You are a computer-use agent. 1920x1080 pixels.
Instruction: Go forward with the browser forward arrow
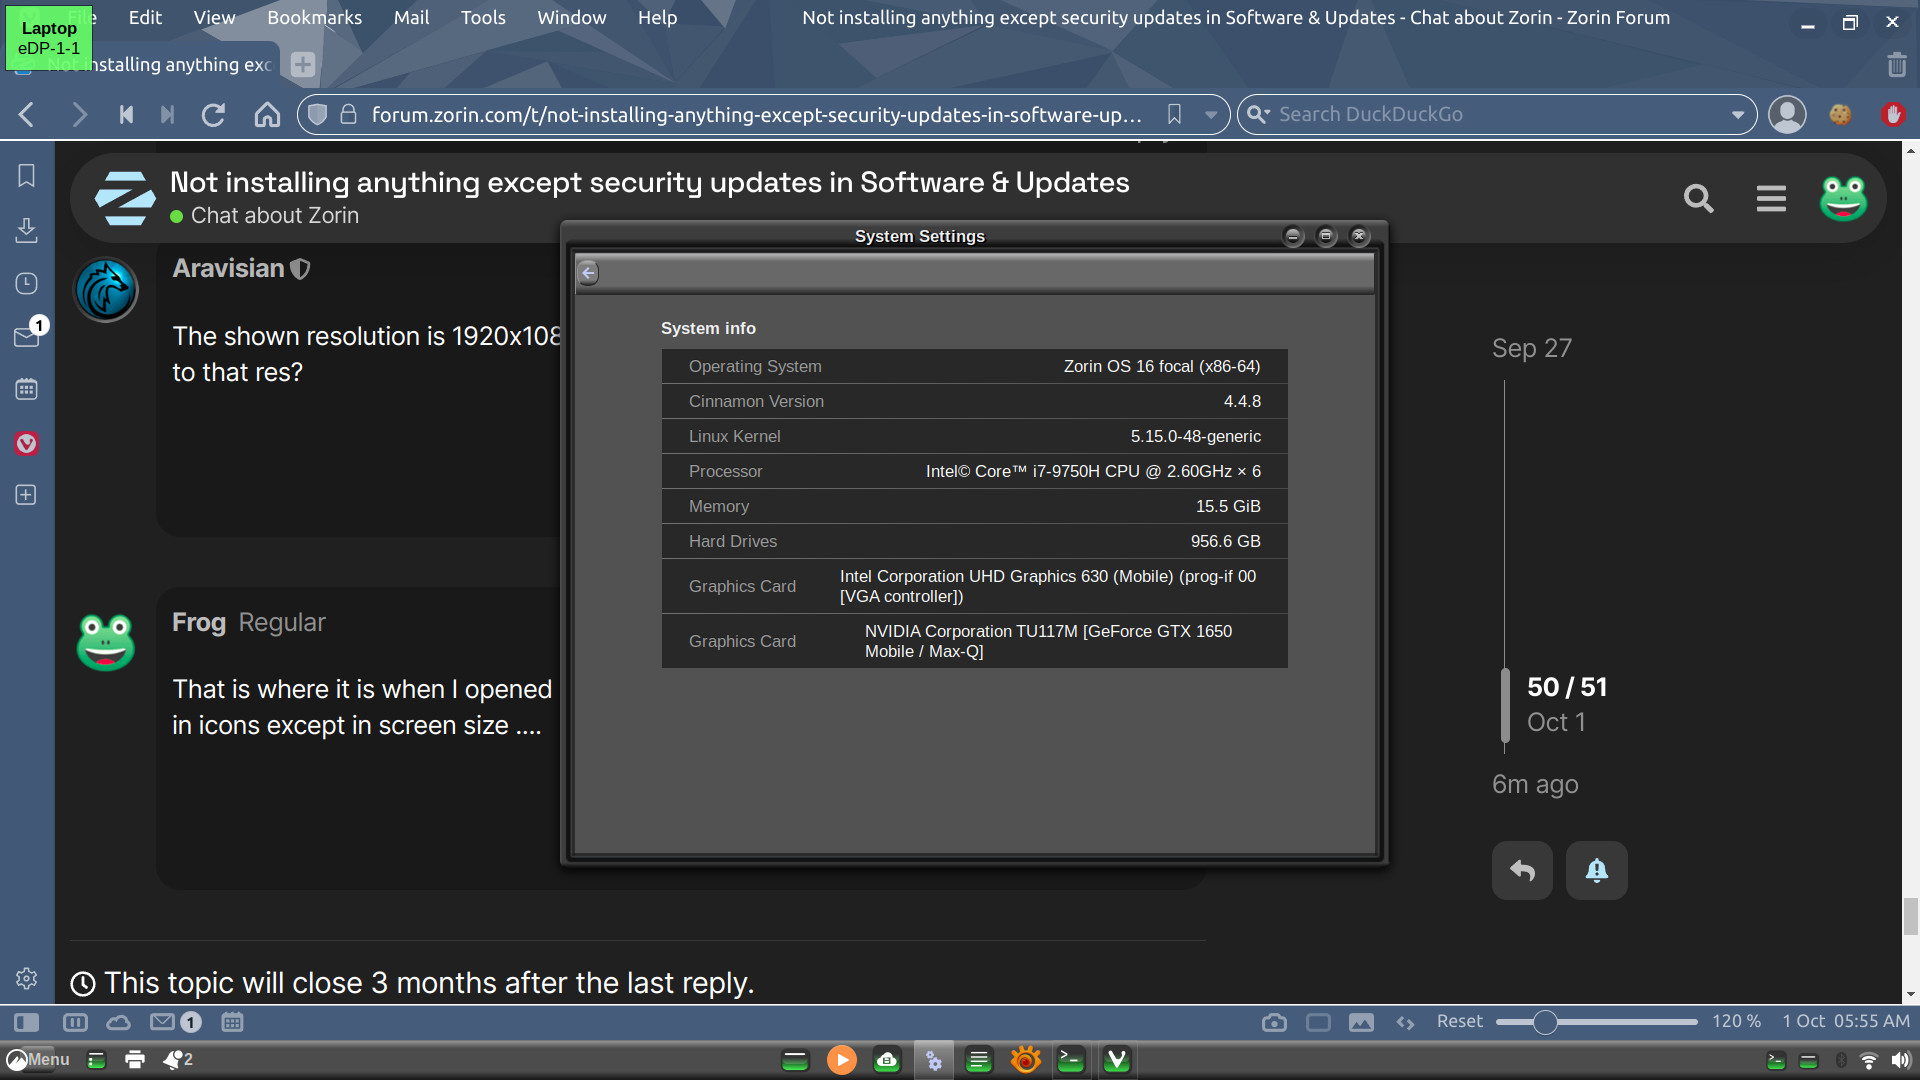(79, 115)
